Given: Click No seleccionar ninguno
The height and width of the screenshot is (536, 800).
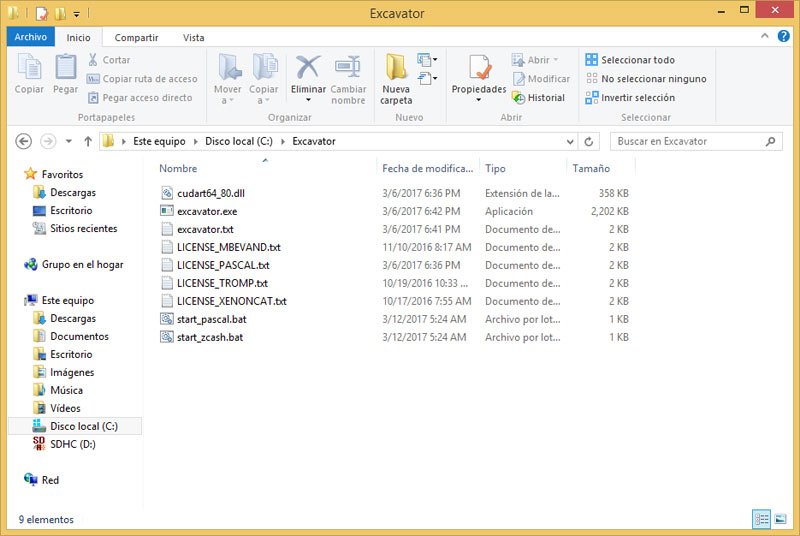Looking at the screenshot, I should click(x=646, y=79).
